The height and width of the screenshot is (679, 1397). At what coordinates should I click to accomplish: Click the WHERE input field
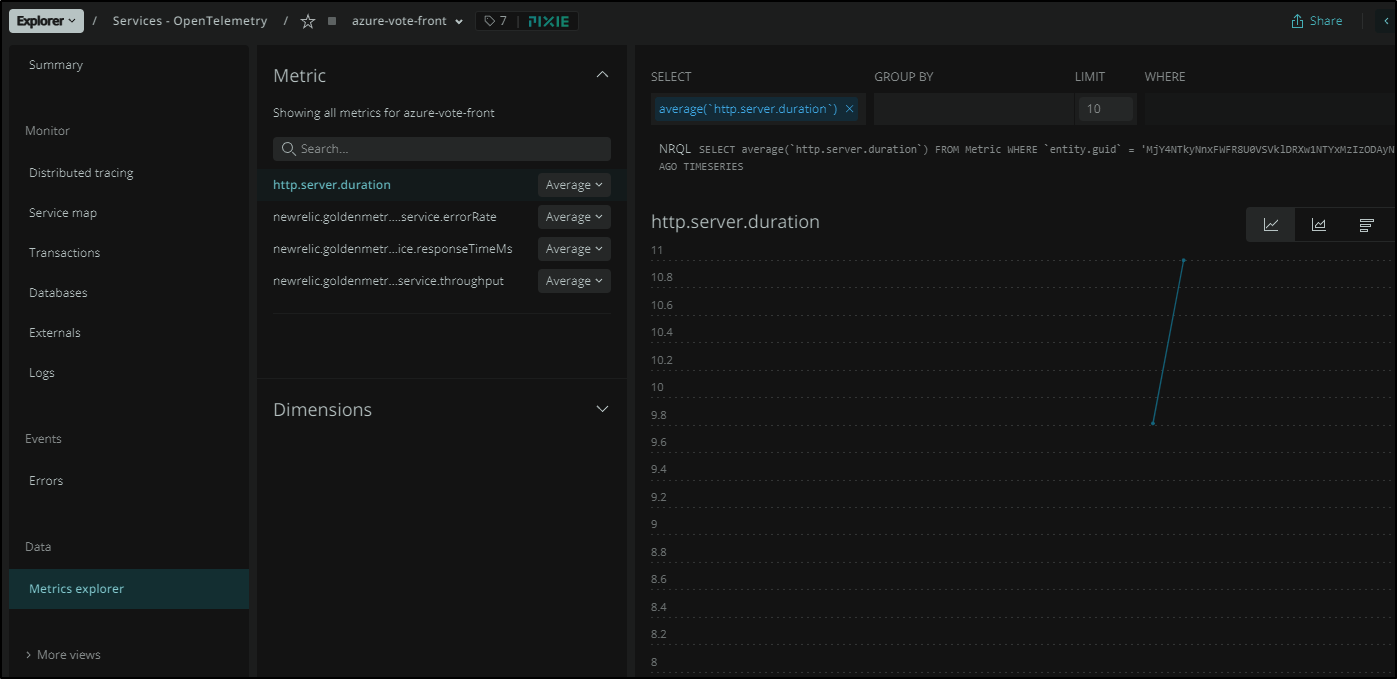click(1270, 109)
